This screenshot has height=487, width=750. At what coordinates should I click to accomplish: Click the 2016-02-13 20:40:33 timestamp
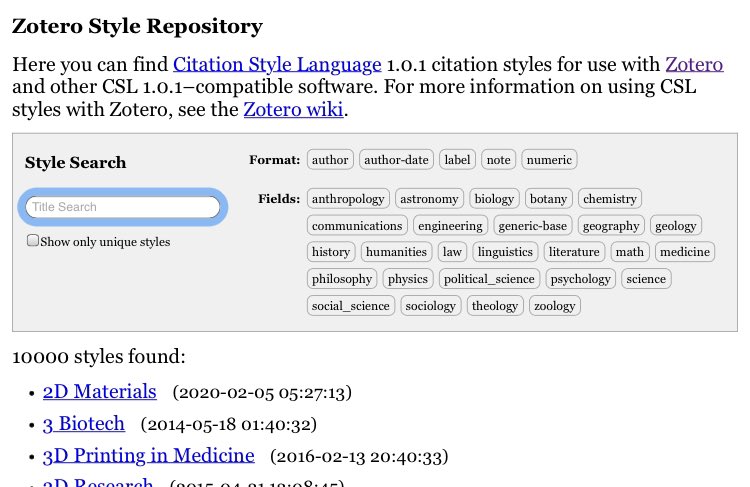coord(359,456)
